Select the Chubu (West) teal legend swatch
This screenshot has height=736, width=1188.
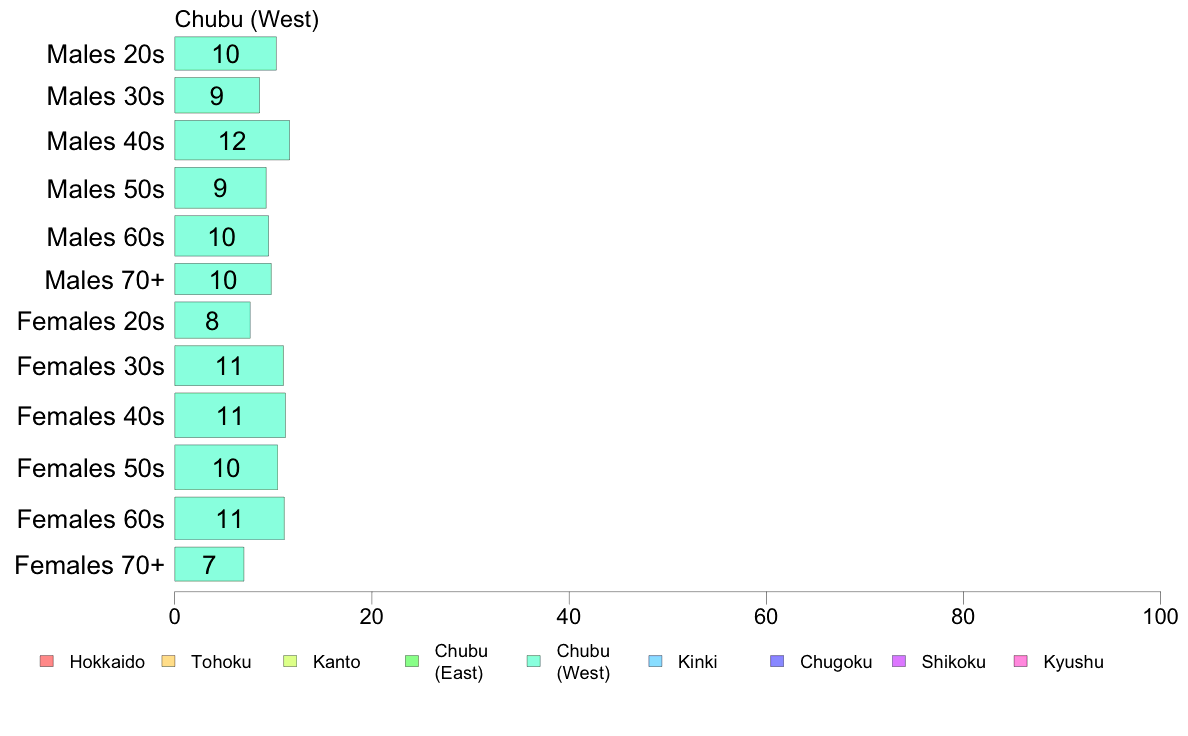tap(533, 661)
